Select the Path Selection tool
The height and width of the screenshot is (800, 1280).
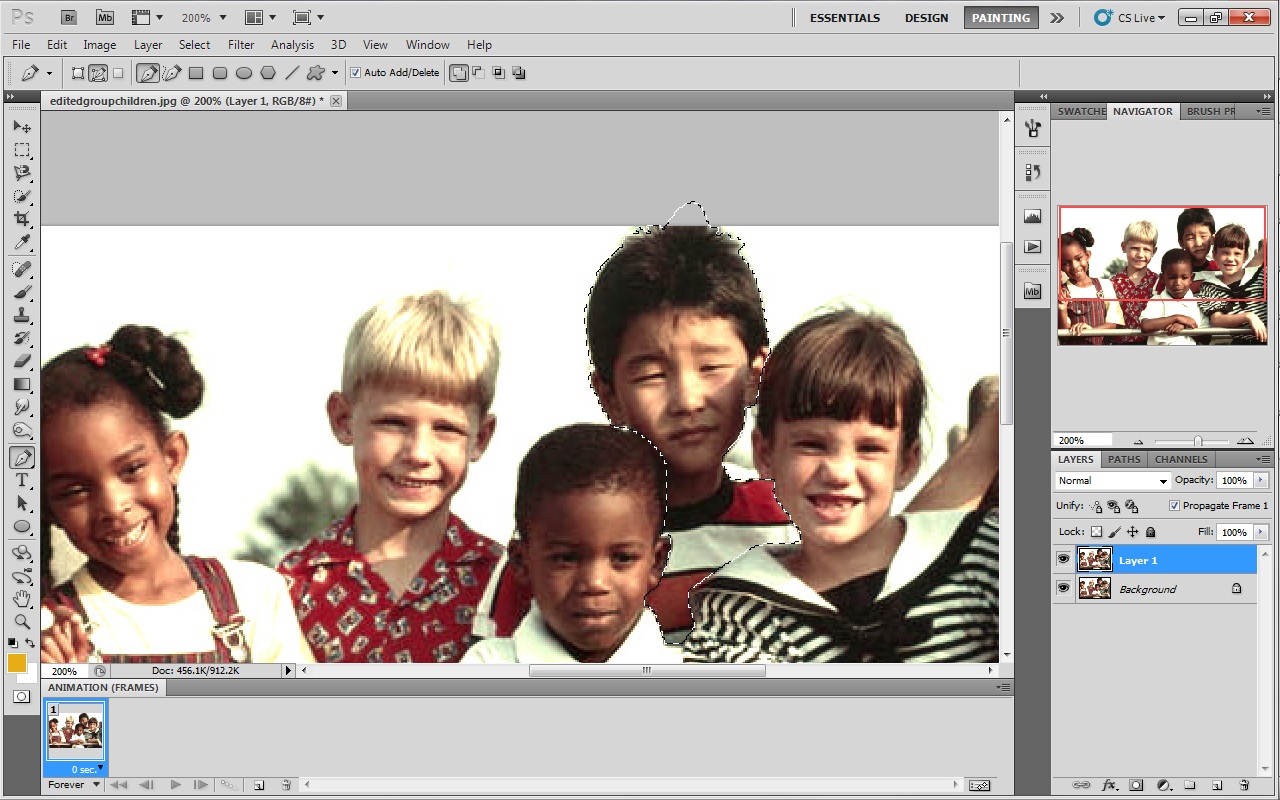tap(22, 503)
